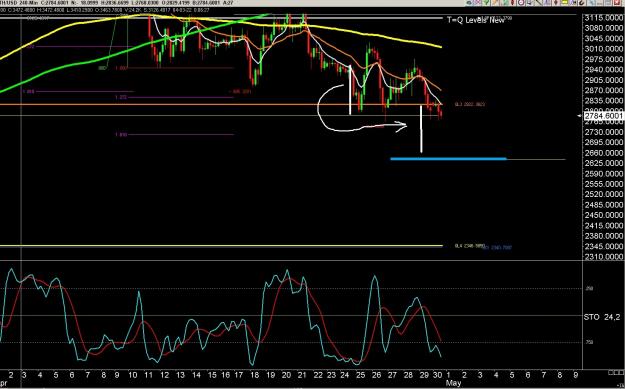Click date 14 on the time axis
625x389 pixels.
pyautogui.click(x=196, y=375)
